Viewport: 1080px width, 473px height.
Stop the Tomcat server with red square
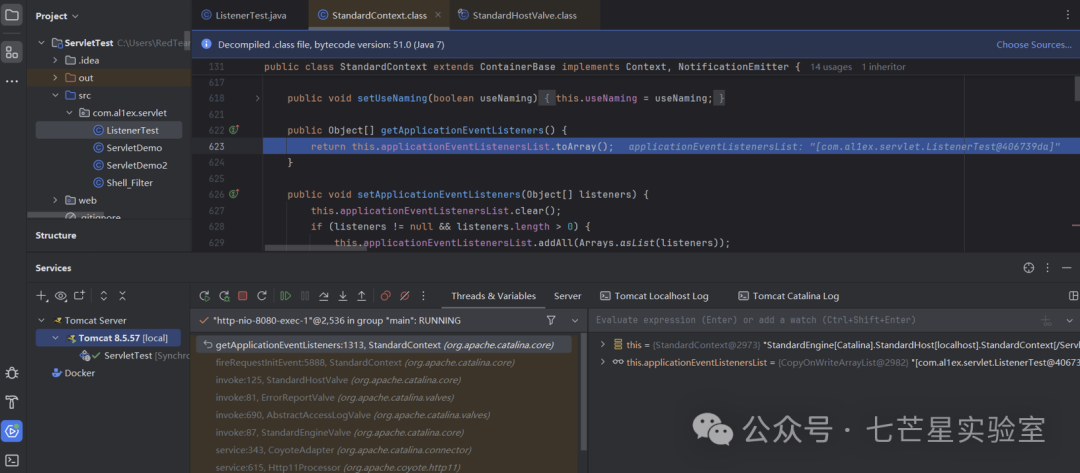click(242, 296)
